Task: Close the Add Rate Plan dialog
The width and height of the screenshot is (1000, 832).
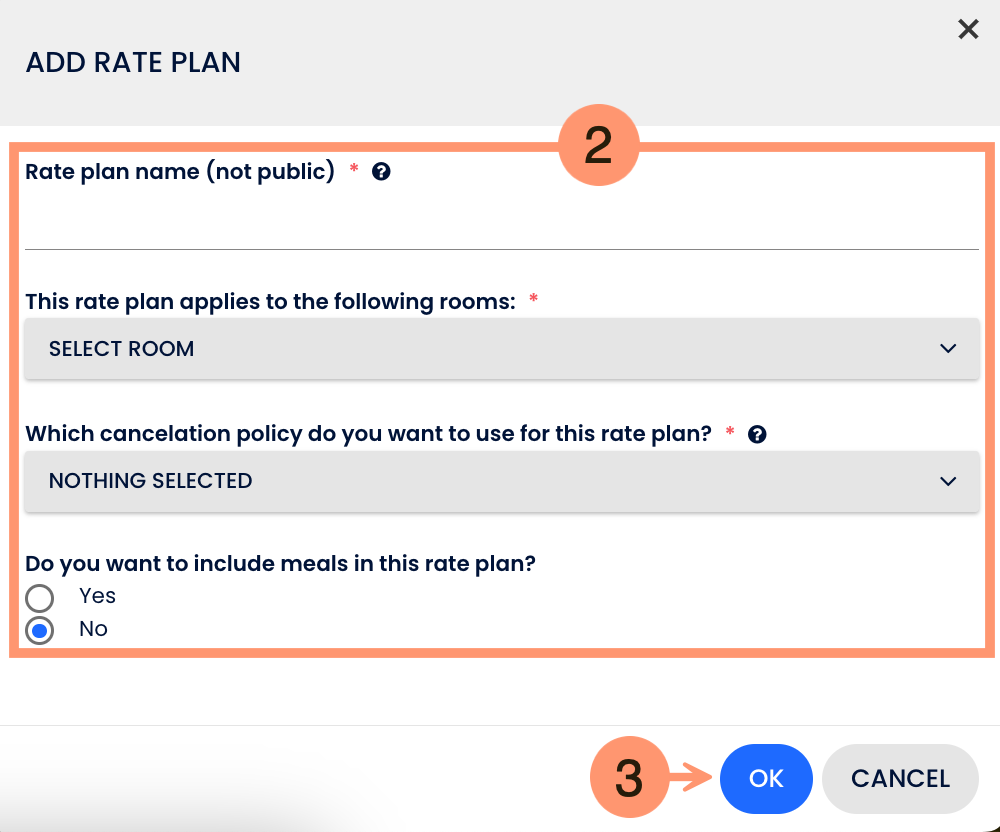Action: 968,30
